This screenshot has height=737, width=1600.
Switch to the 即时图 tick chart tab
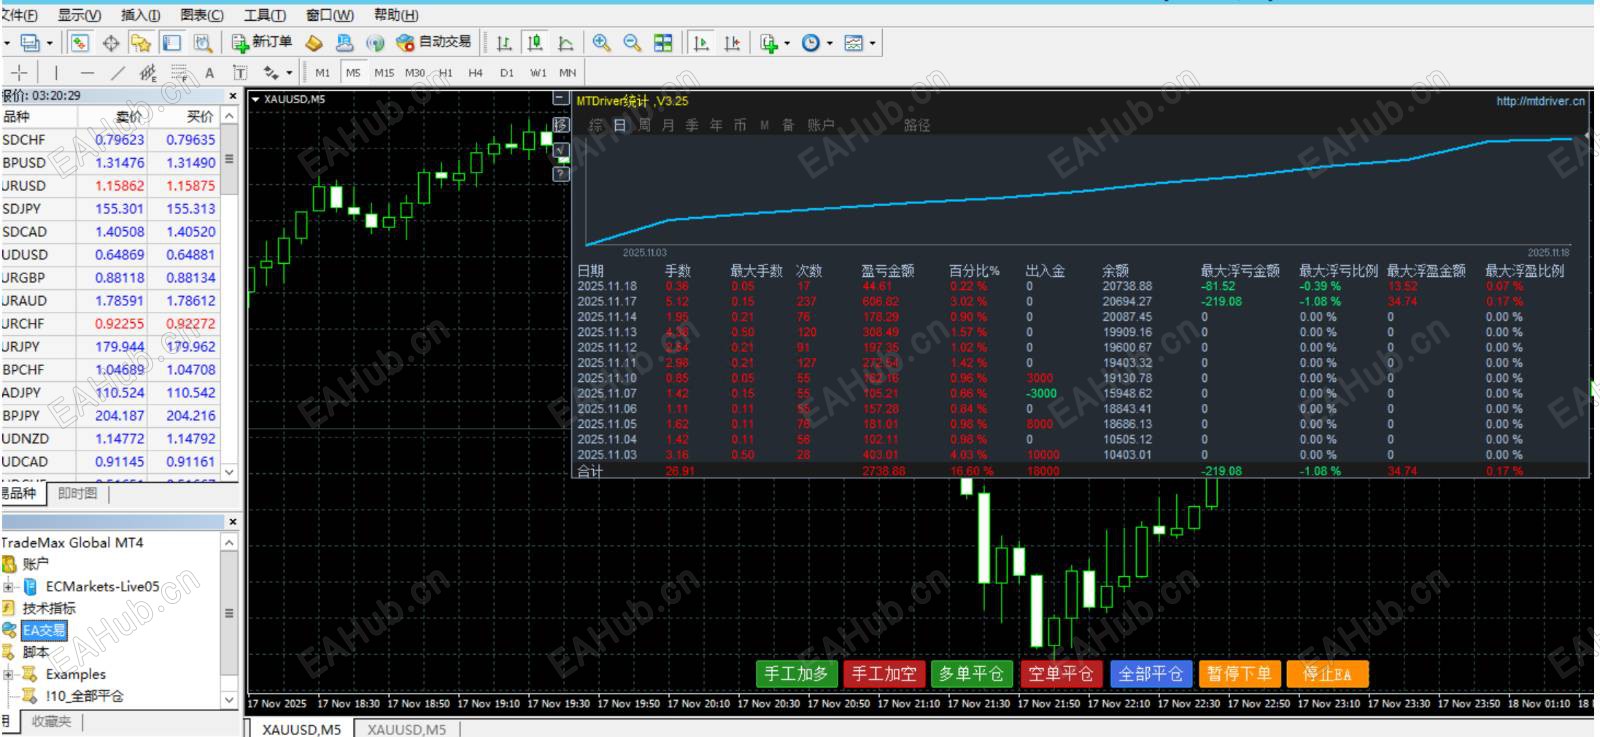78,493
